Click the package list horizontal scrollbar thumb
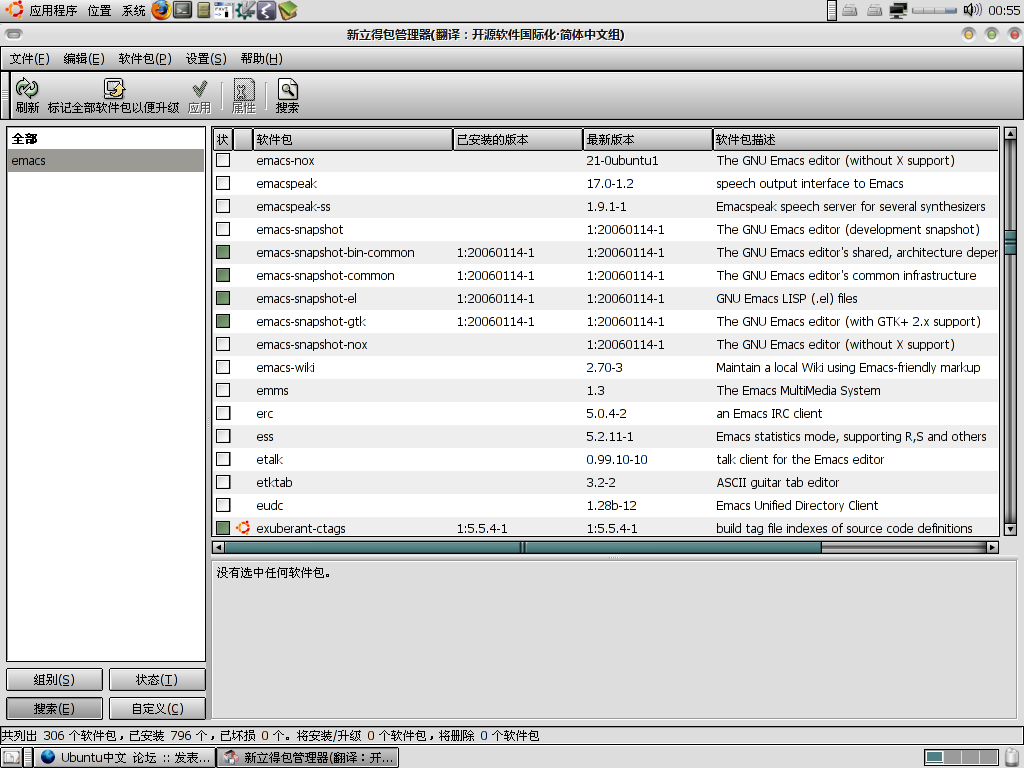Image resolution: width=1024 pixels, height=768 pixels. [x=522, y=547]
